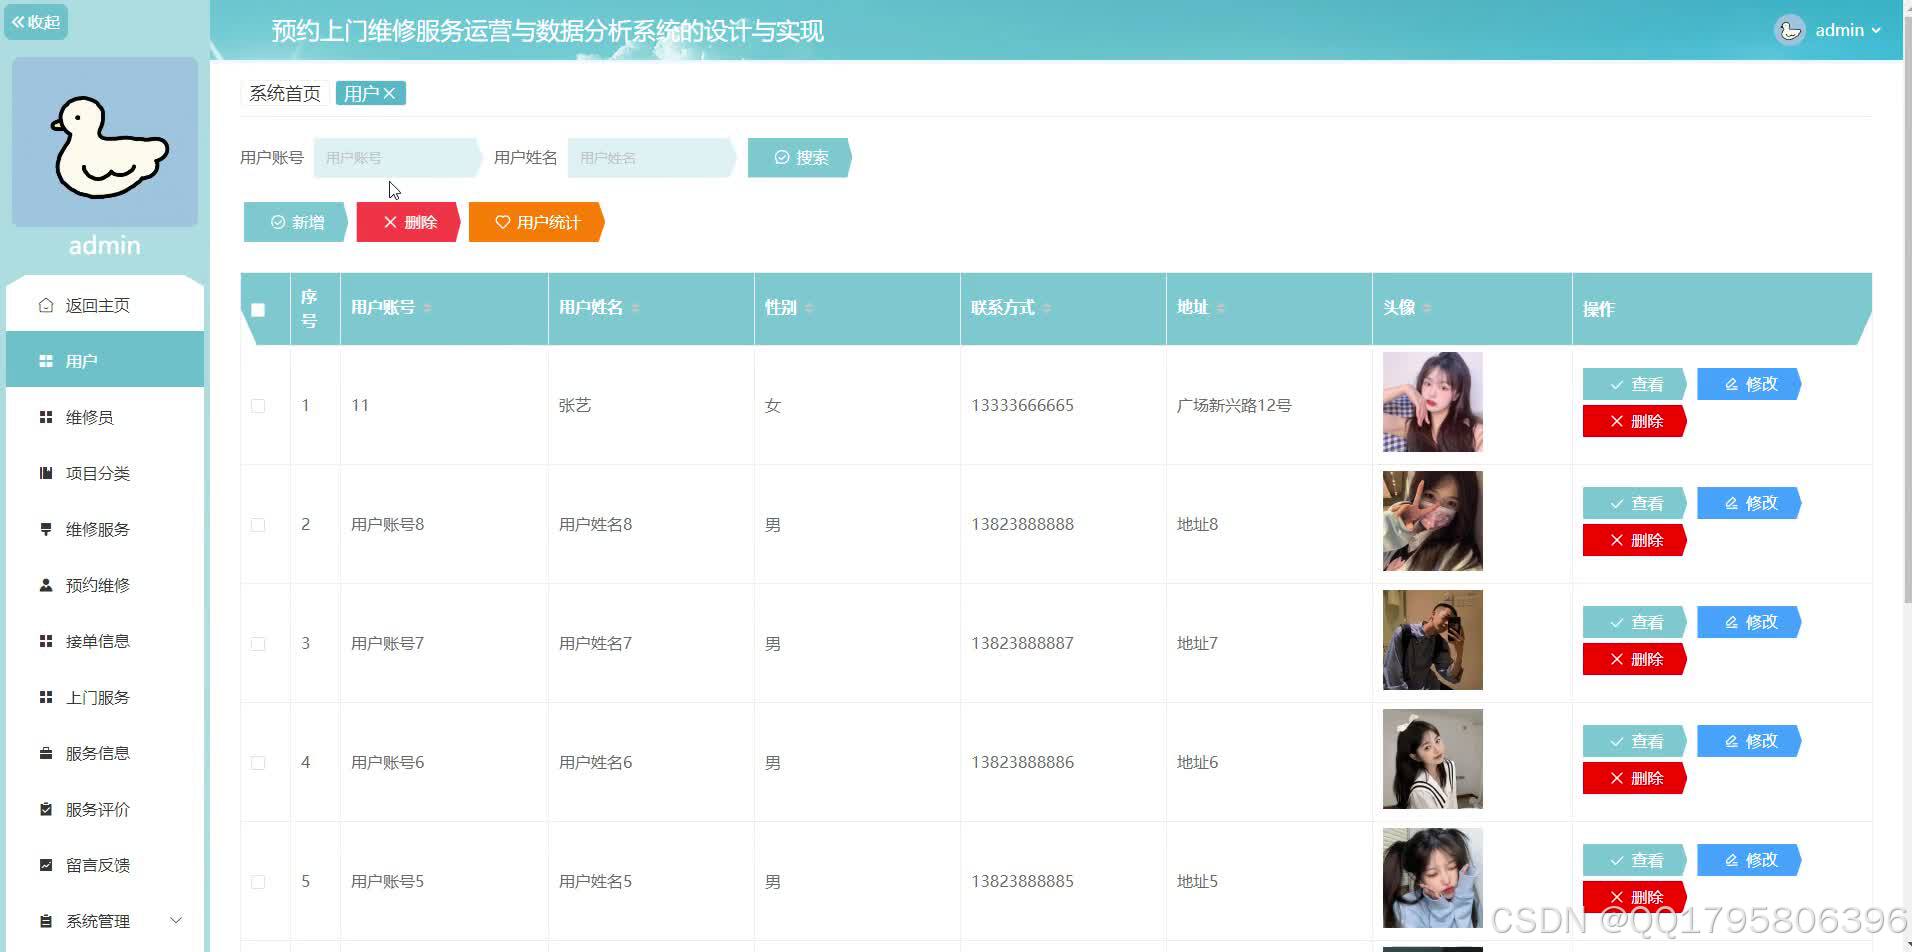Sort by the 用户姓名 column arrows
Image resolution: width=1912 pixels, height=952 pixels.
tap(636, 308)
